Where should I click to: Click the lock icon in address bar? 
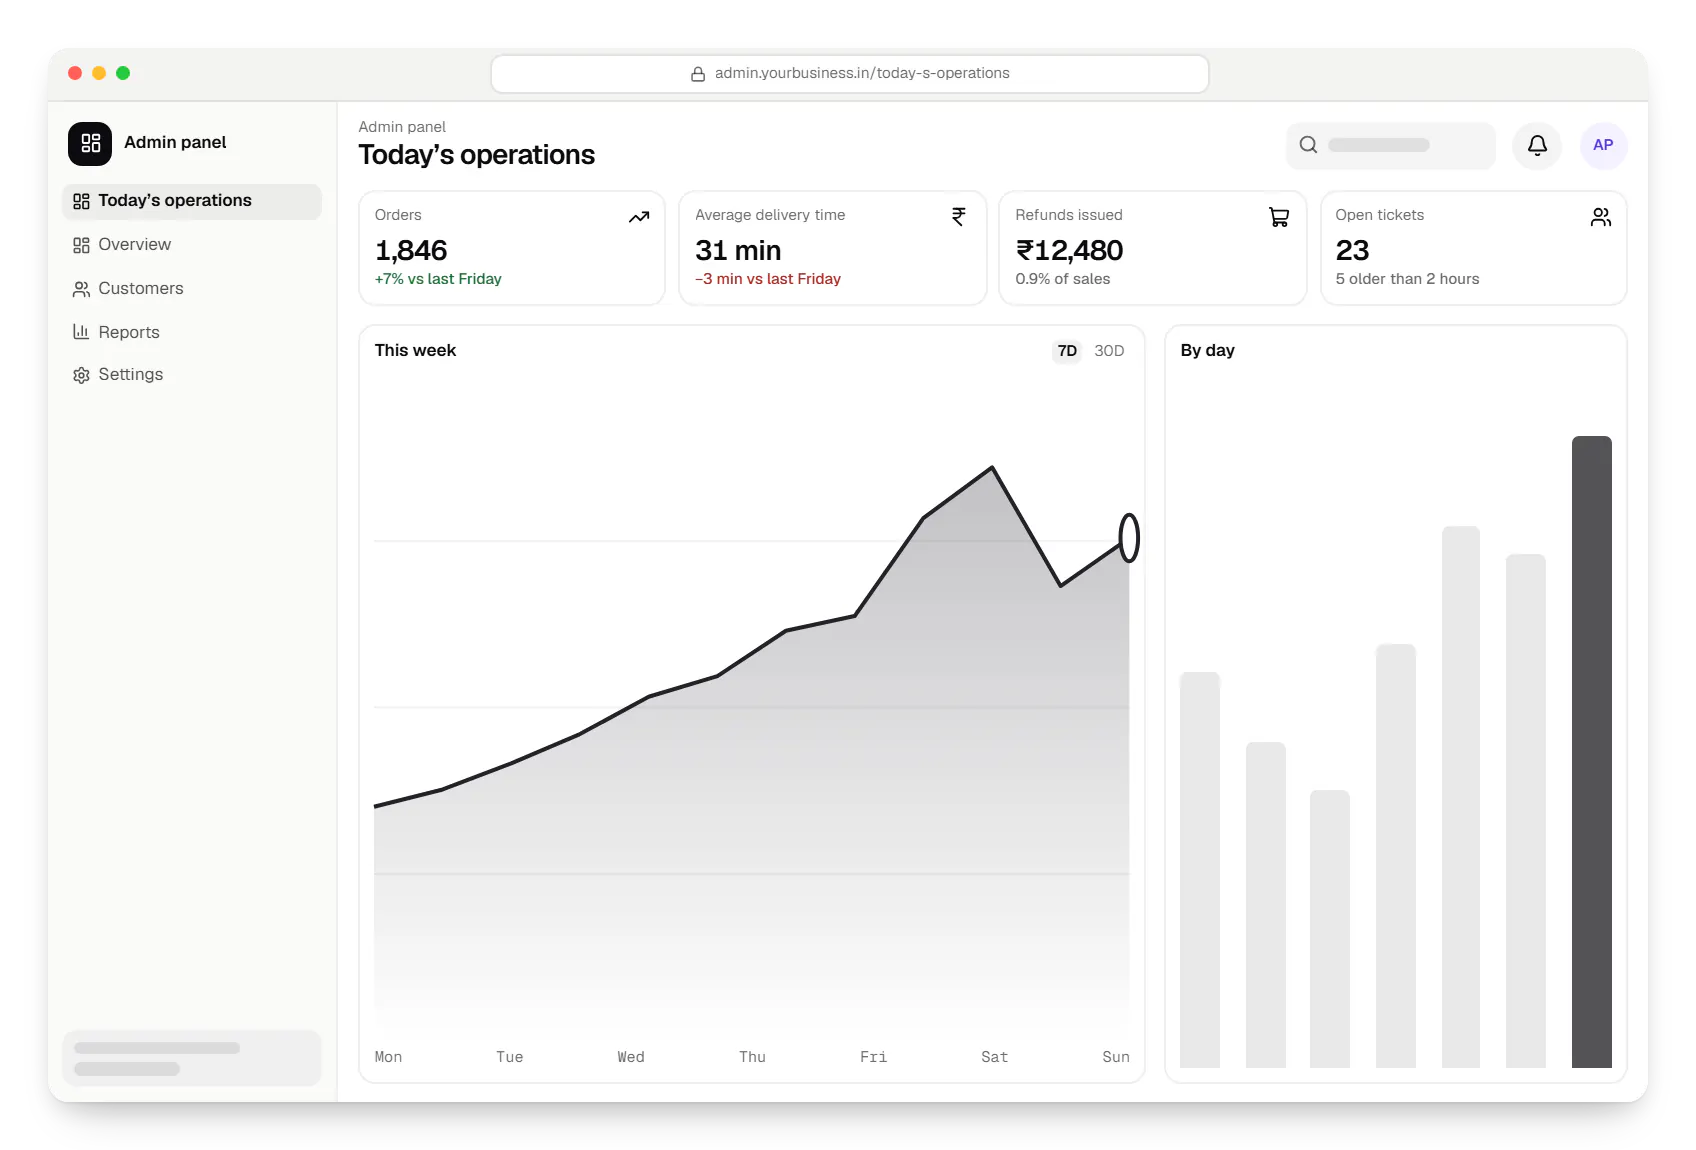[698, 74]
